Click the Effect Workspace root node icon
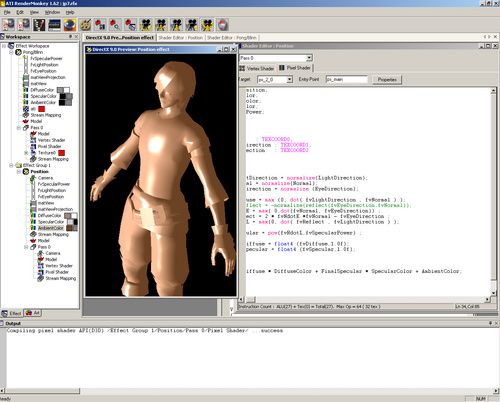This screenshot has width=500, height=402. click(11, 46)
